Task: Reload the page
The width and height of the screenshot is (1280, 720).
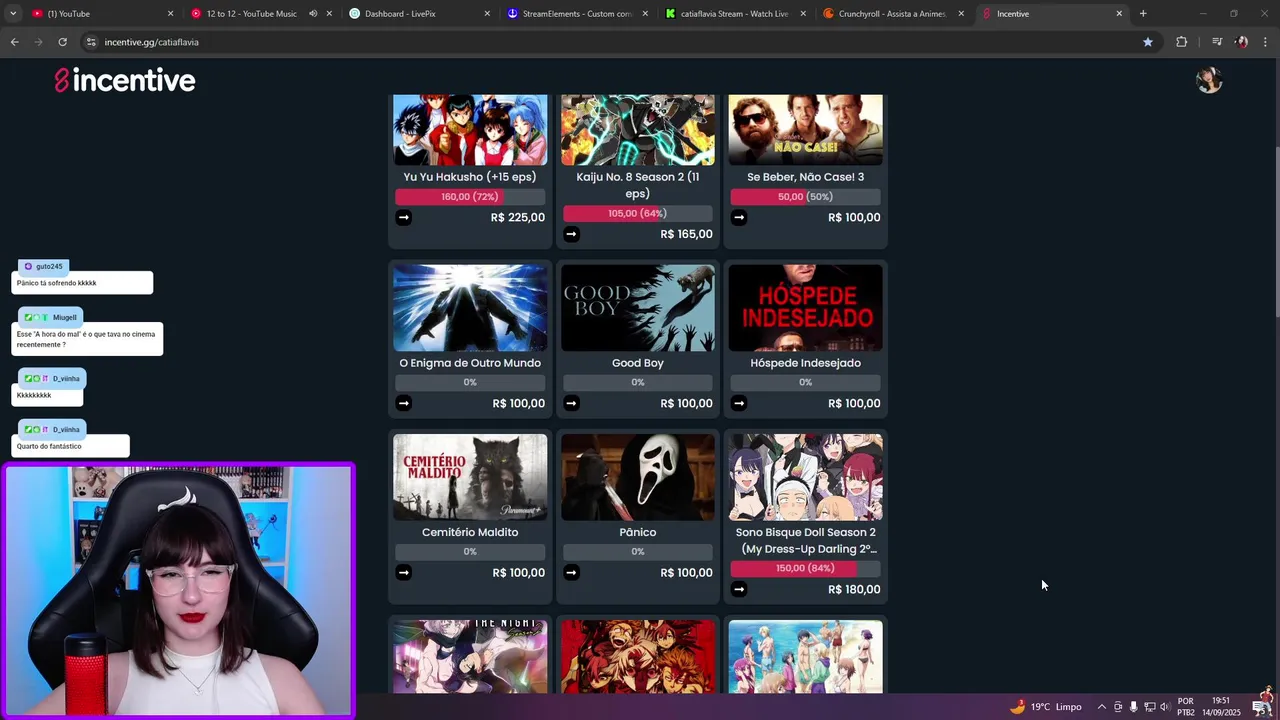Action: (62, 42)
